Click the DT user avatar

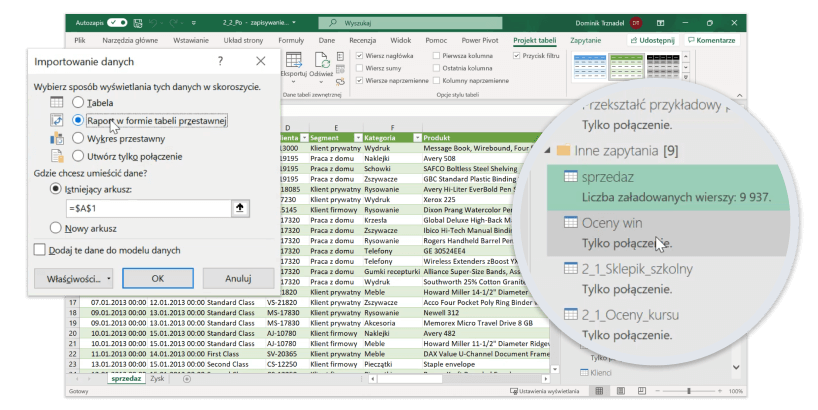(x=635, y=23)
